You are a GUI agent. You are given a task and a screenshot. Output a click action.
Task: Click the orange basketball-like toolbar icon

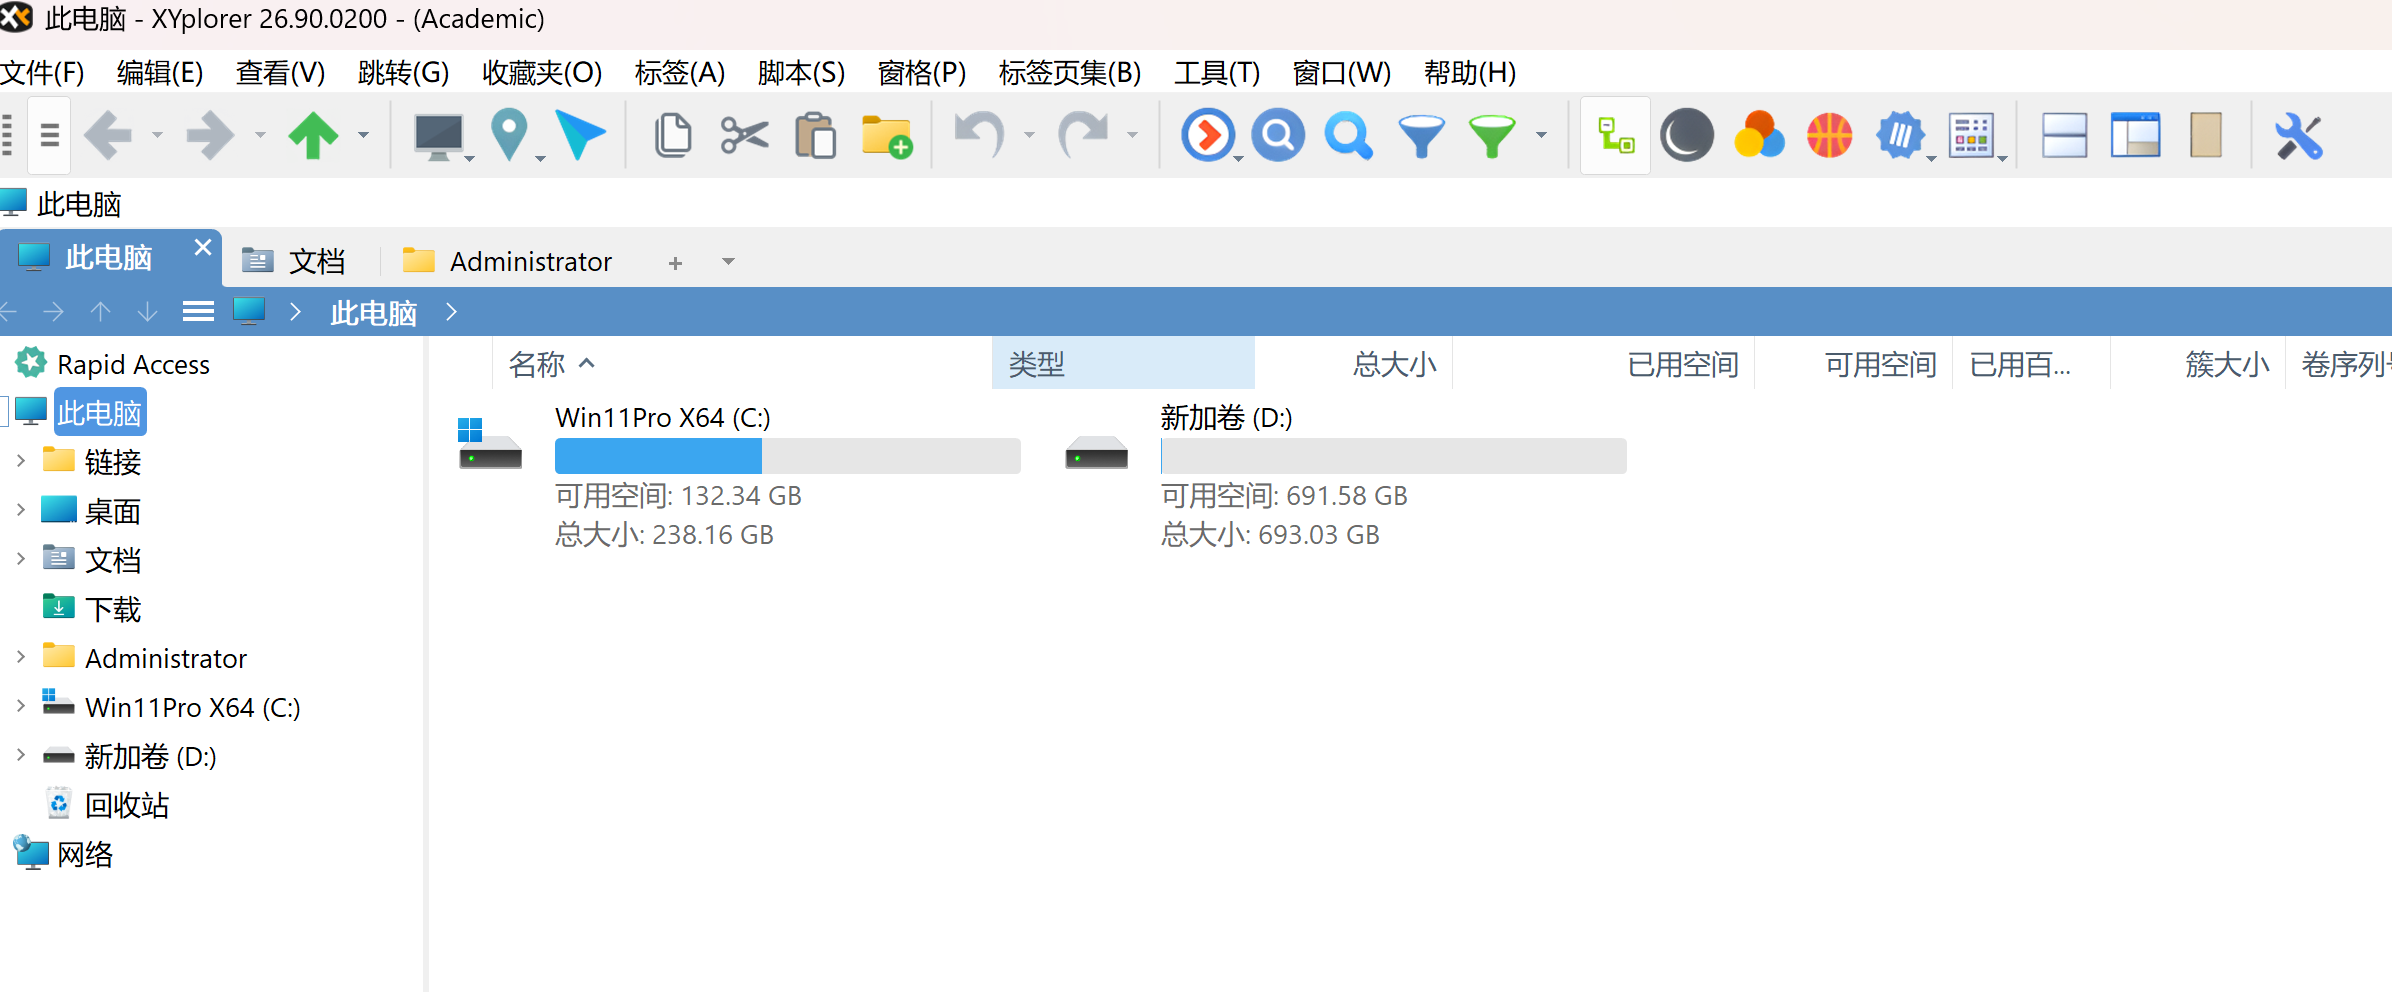[1830, 135]
